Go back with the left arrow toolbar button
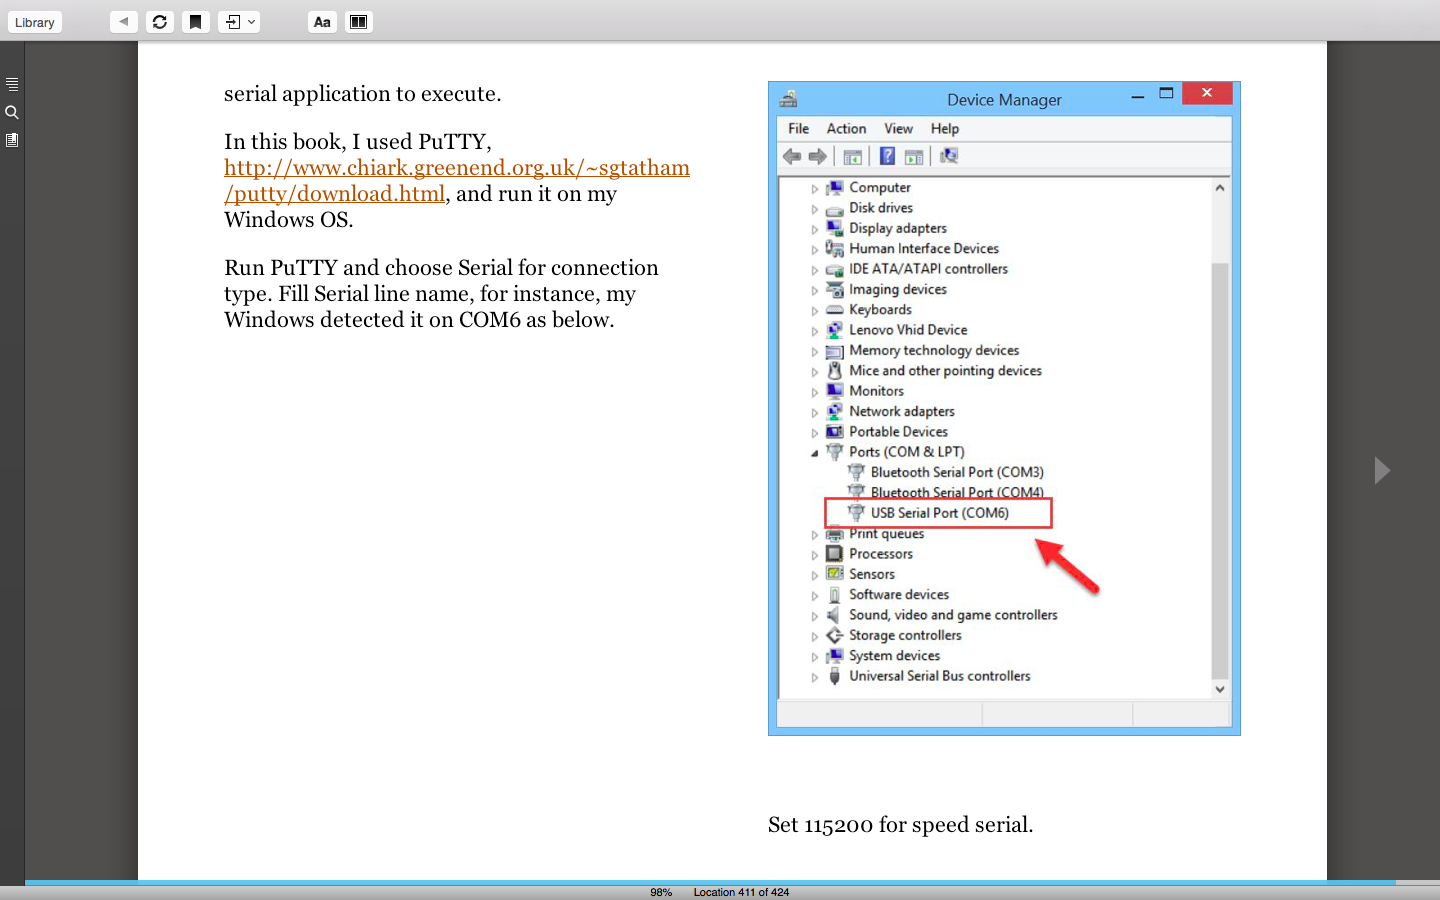This screenshot has width=1440, height=900. point(124,21)
